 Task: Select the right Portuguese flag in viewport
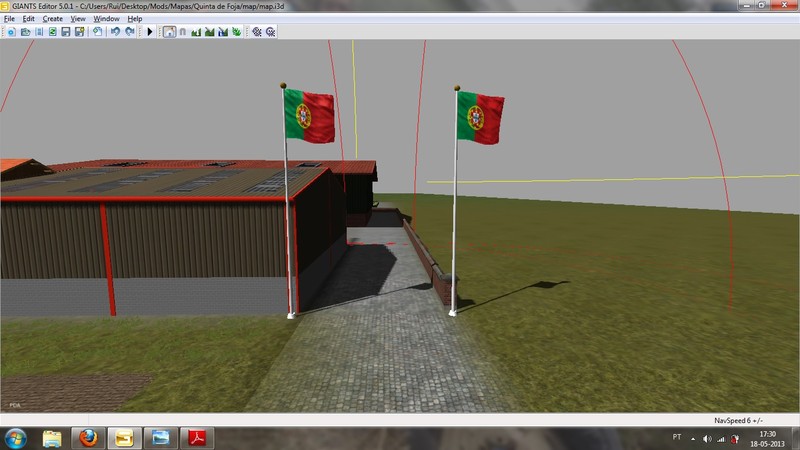pos(480,118)
